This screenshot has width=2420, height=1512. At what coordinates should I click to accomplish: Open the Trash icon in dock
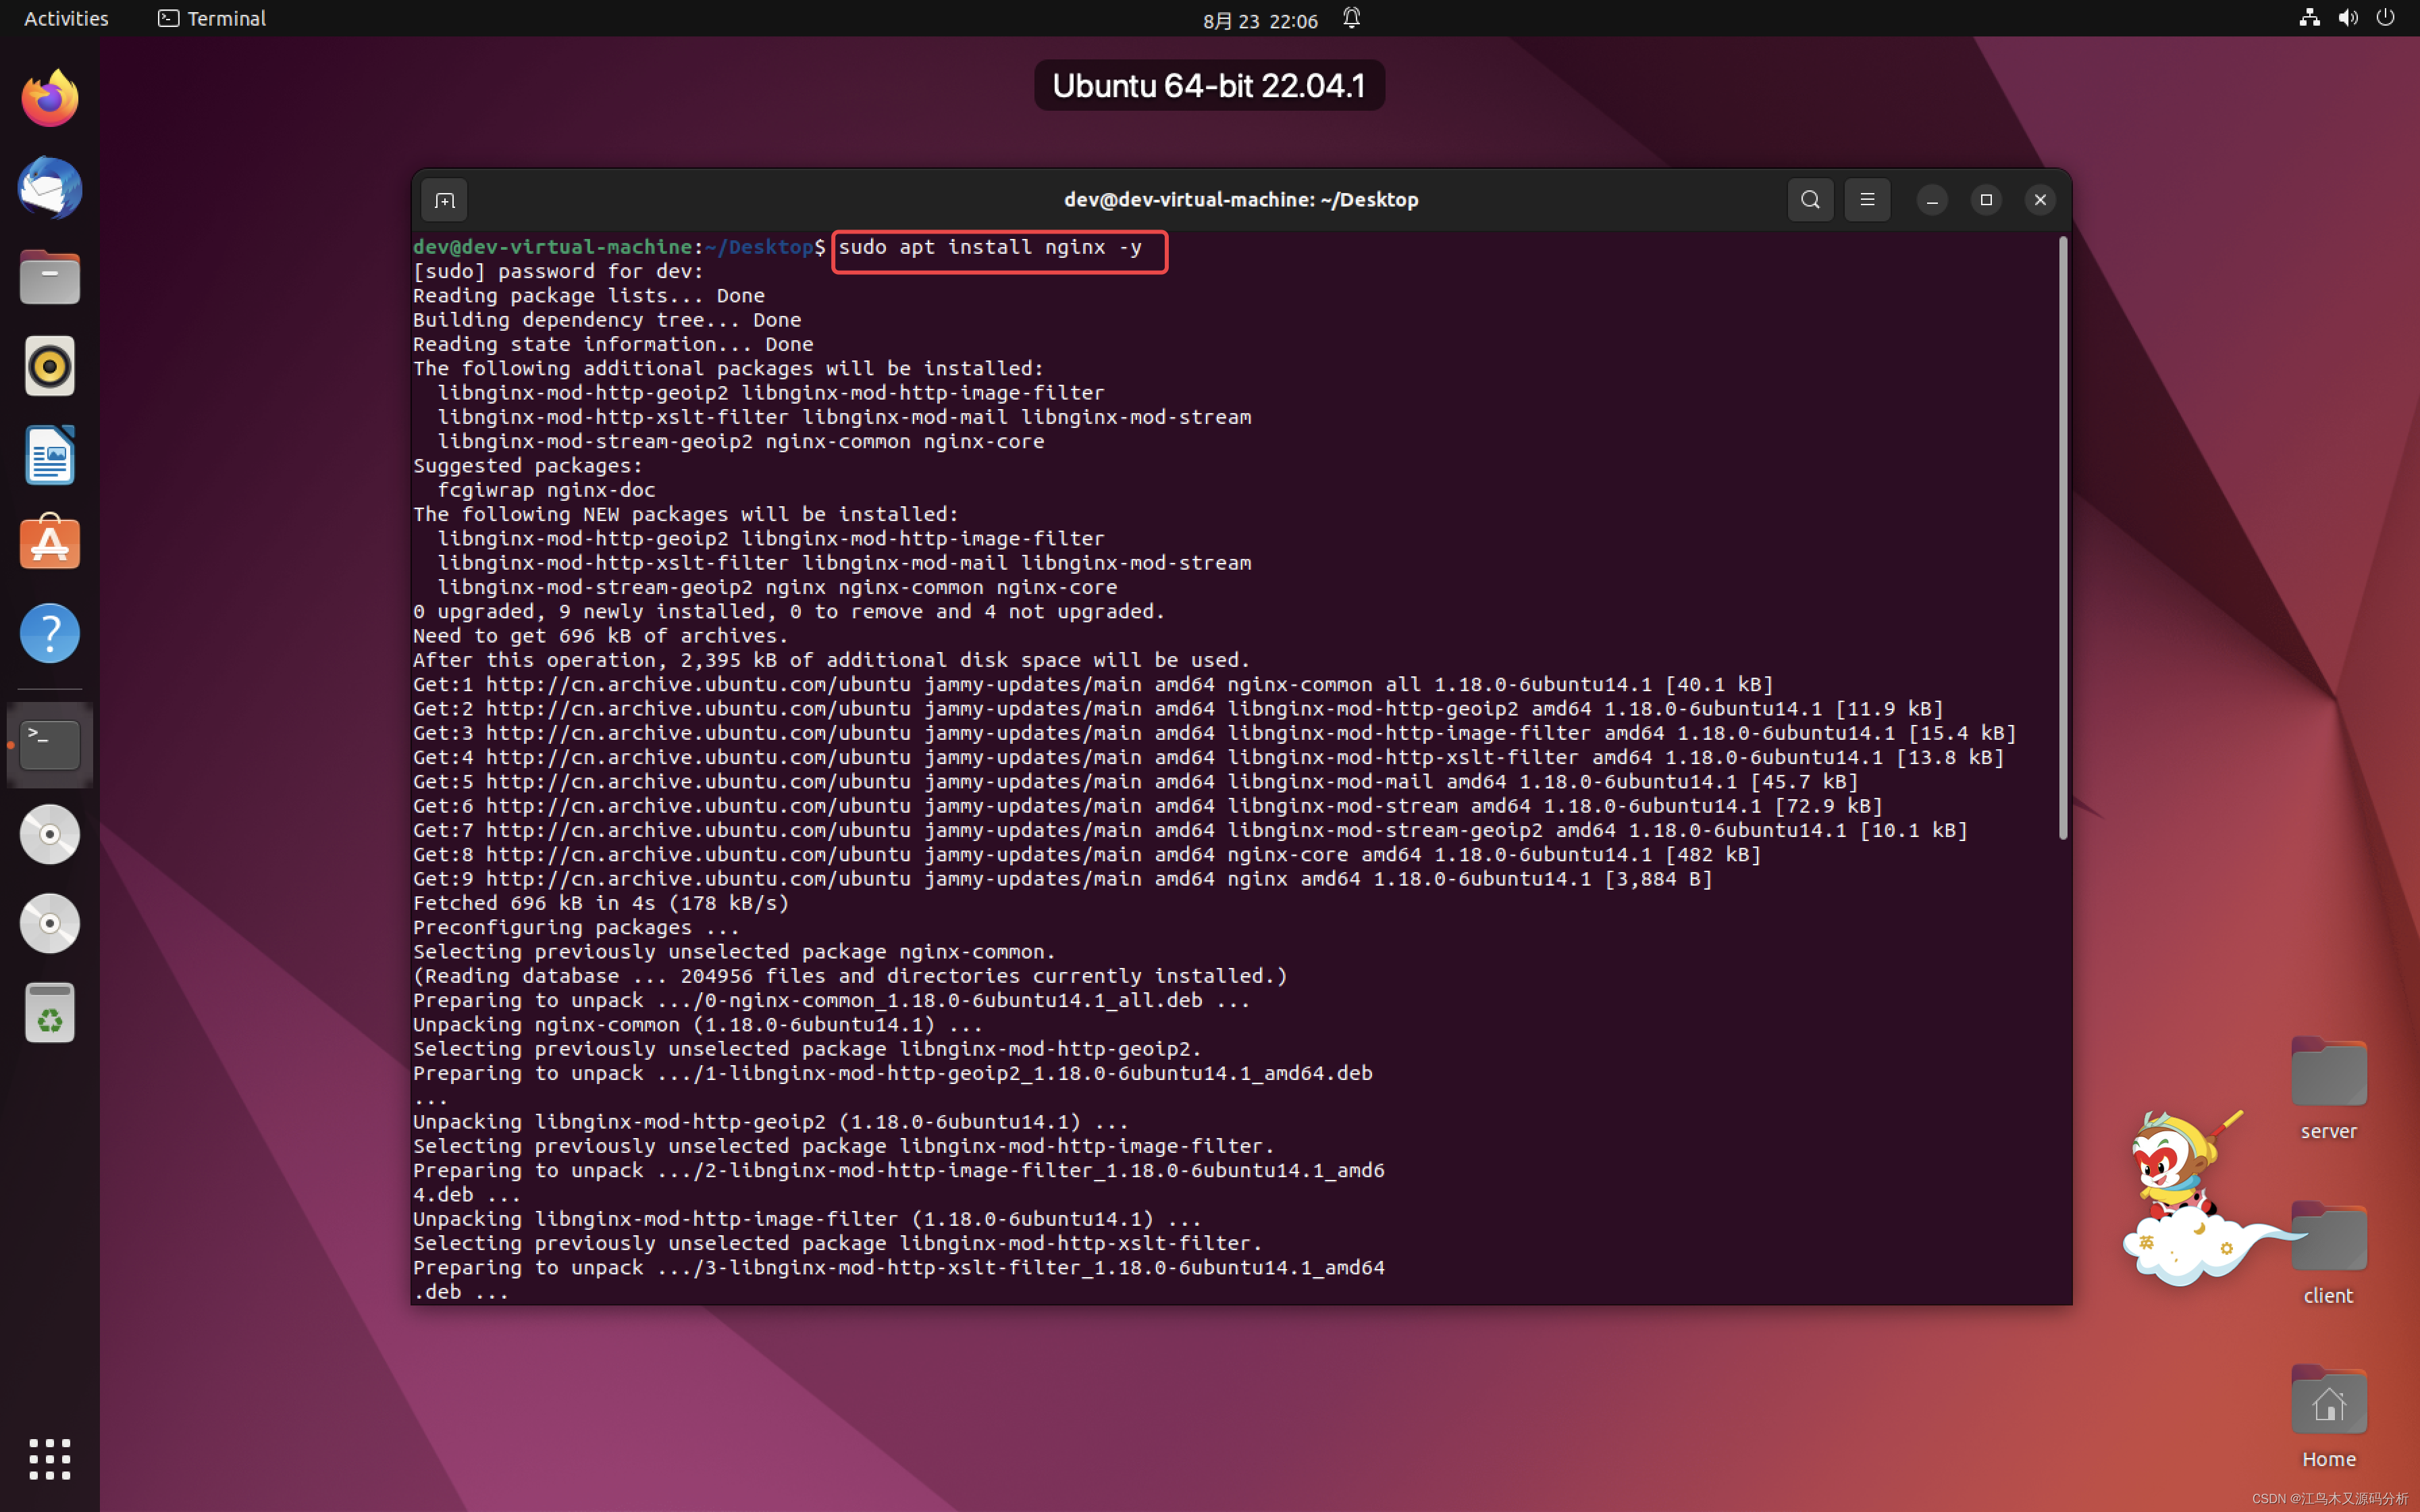[x=50, y=1013]
